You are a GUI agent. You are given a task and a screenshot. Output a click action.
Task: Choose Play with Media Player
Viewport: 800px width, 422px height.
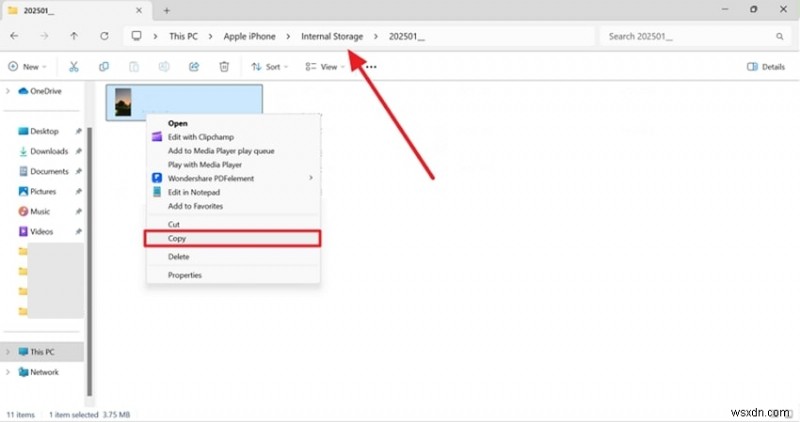click(234, 164)
